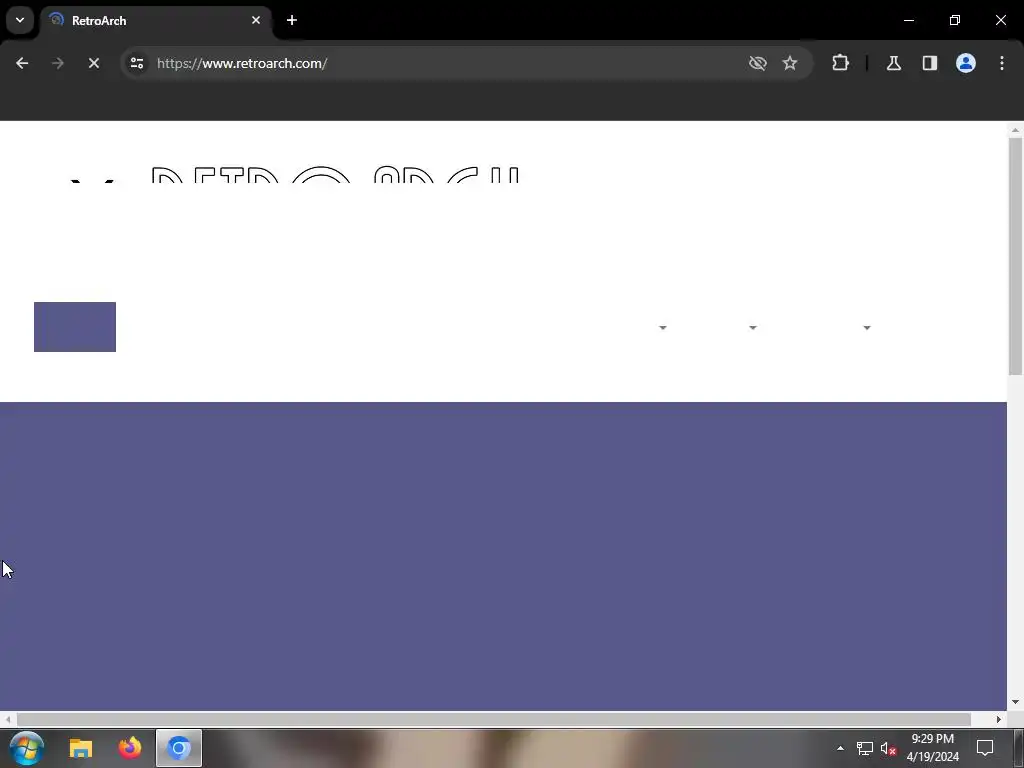Toggle the side panel icon

coord(930,63)
